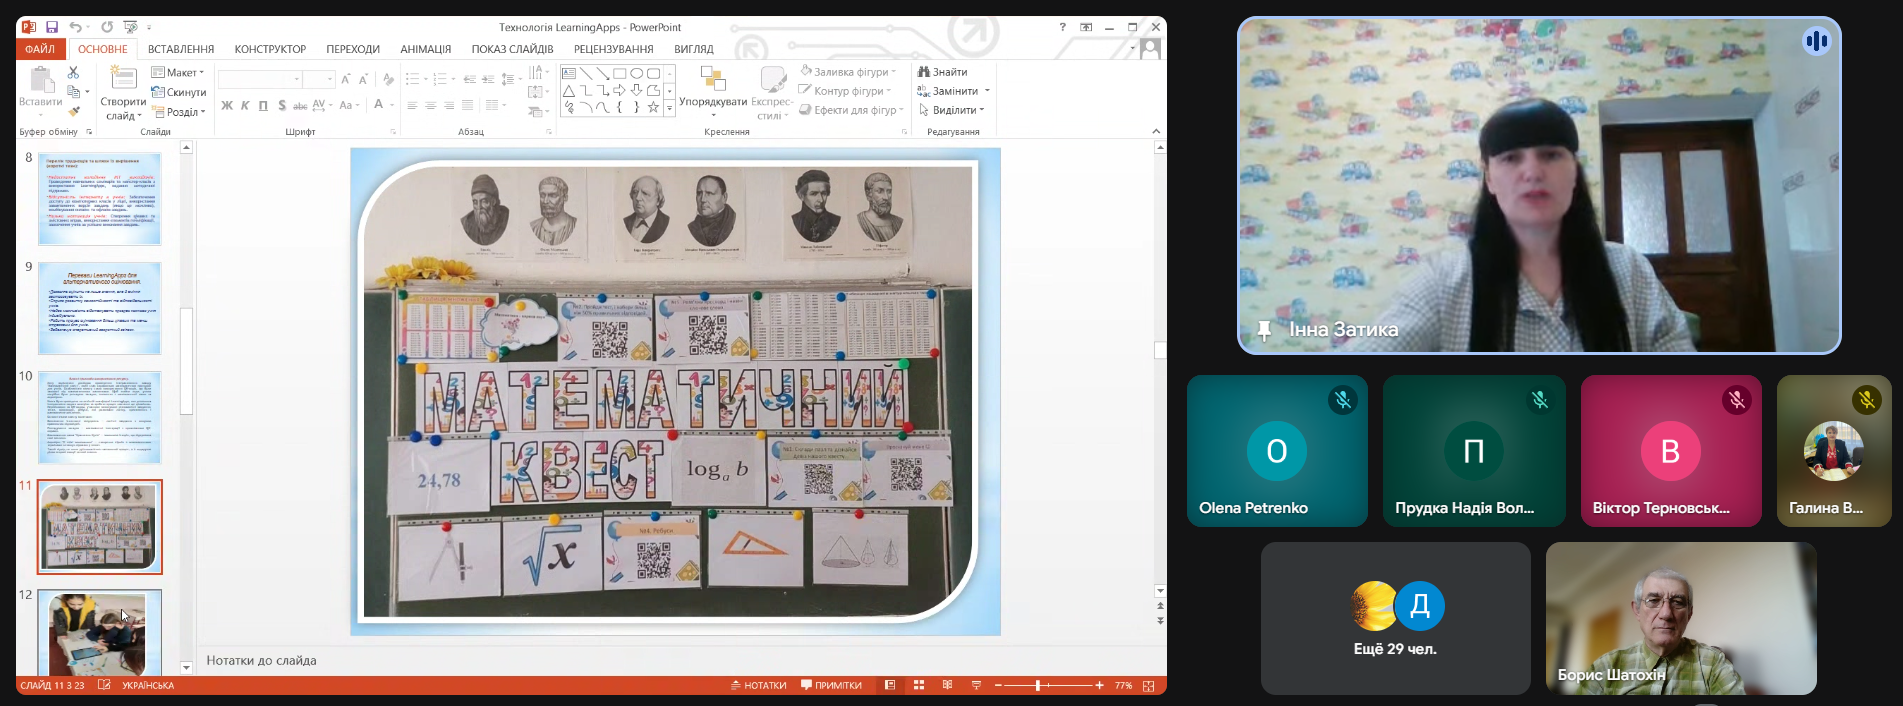
Task: Fit slide to current window icon
Action: click(1148, 686)
